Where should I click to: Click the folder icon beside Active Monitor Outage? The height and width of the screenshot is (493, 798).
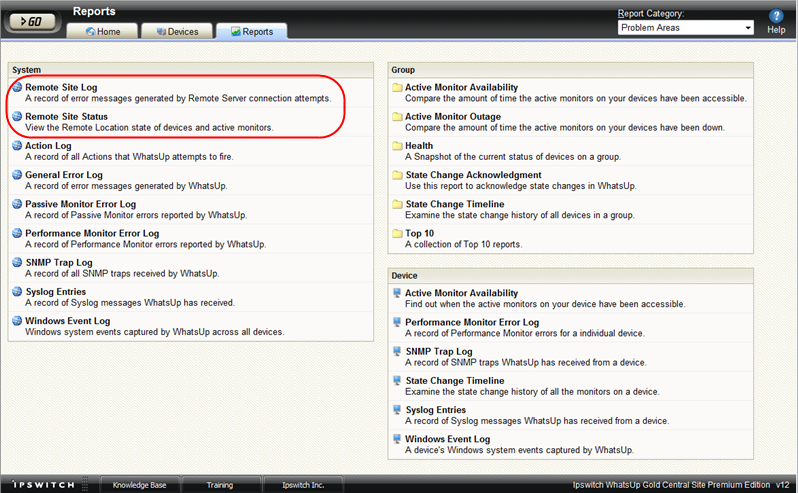click(x=397, y=117)
